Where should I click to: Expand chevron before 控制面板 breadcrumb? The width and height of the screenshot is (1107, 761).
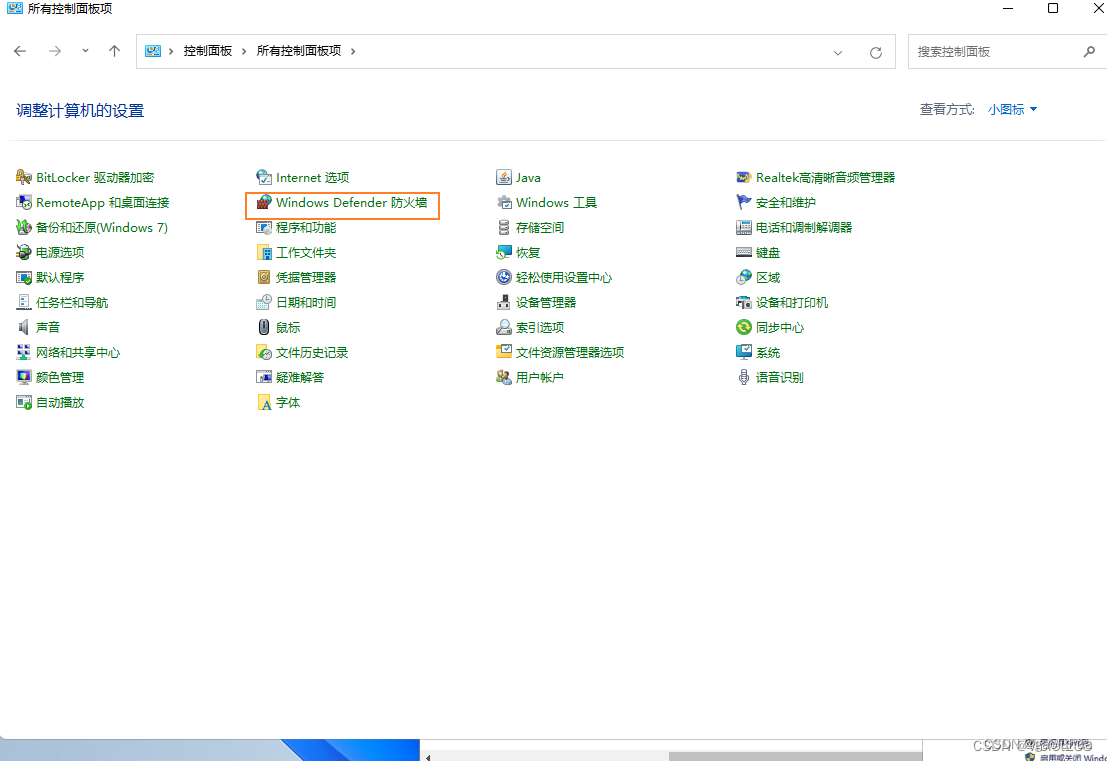click(171, 51)
